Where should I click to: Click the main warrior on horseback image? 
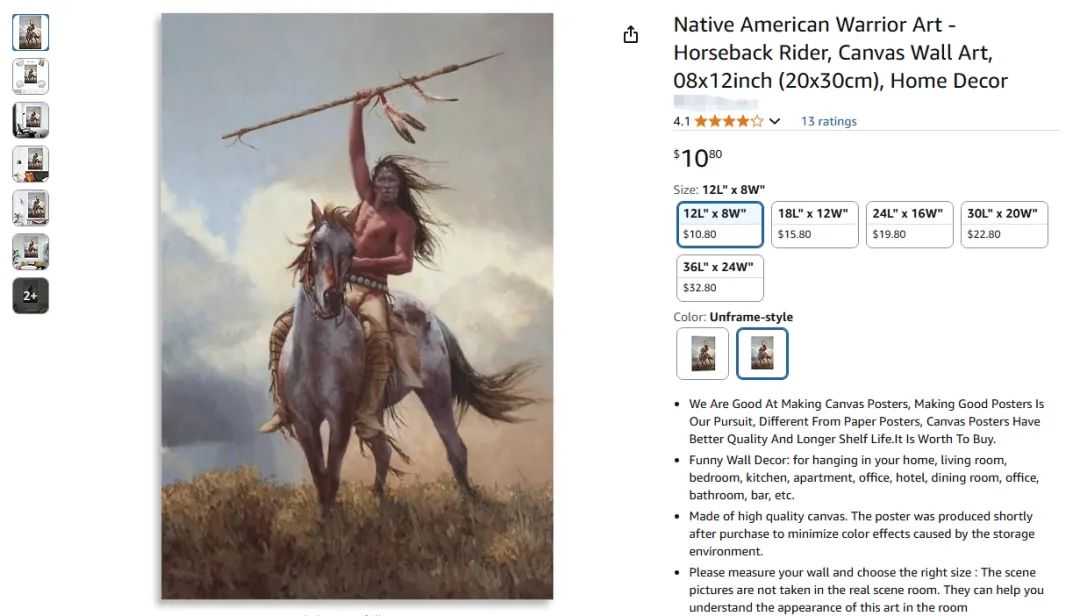click(357, 306)
